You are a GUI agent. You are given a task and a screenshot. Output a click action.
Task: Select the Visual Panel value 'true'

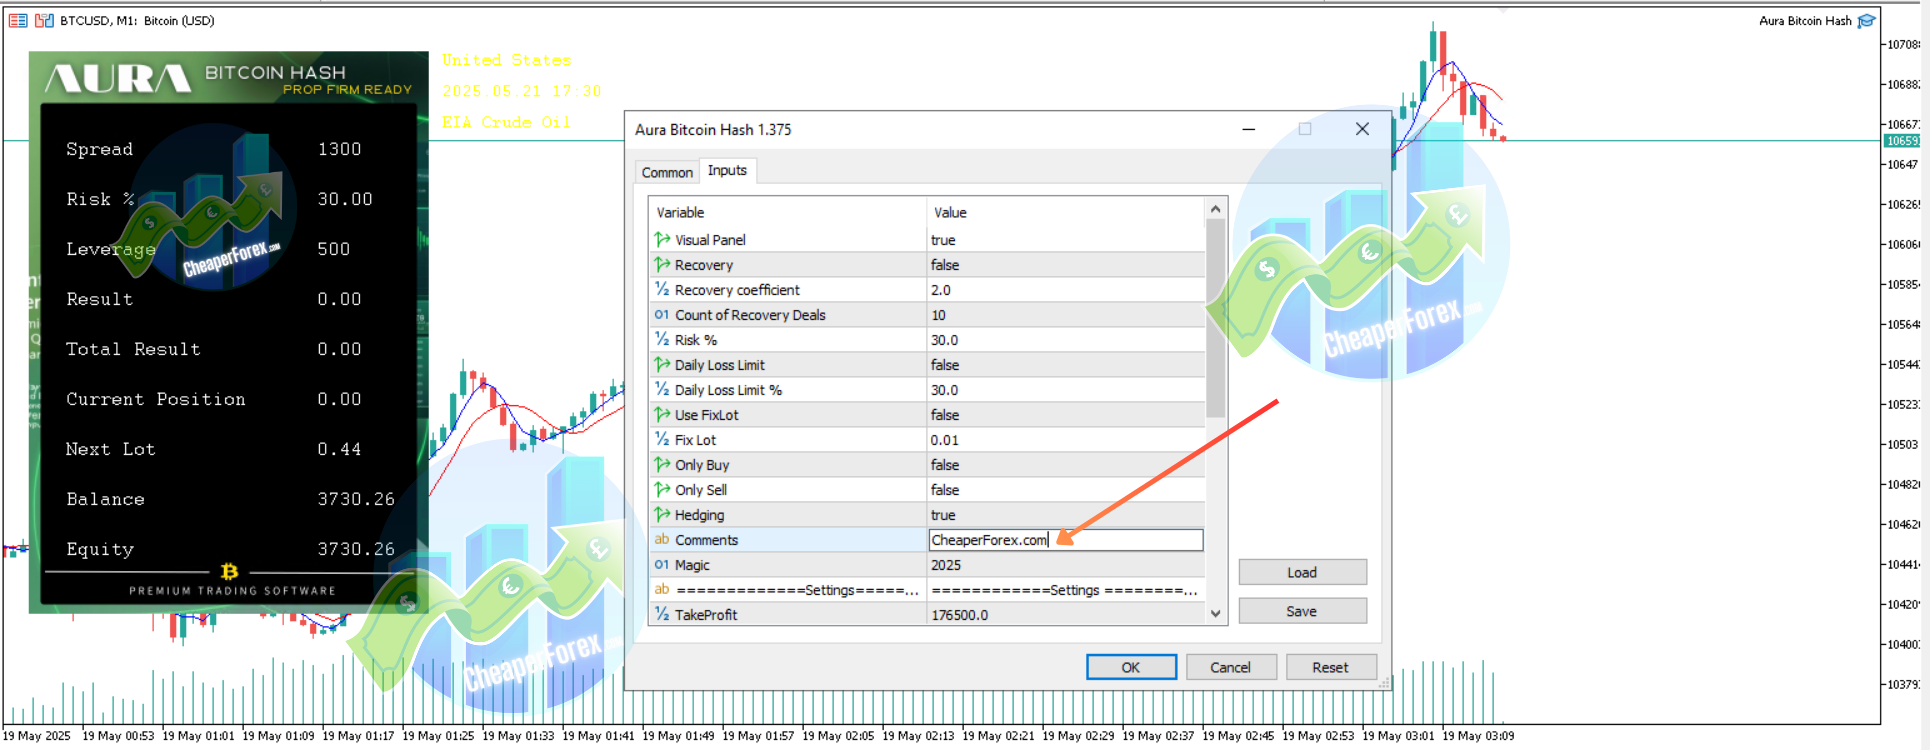point(943,240)
